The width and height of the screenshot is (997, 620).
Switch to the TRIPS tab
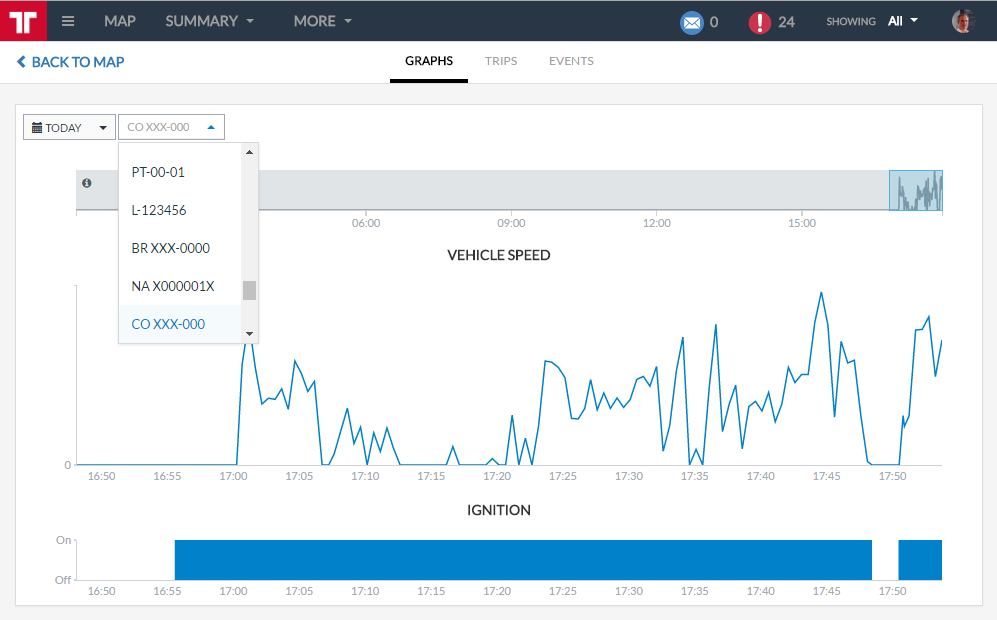501,61
